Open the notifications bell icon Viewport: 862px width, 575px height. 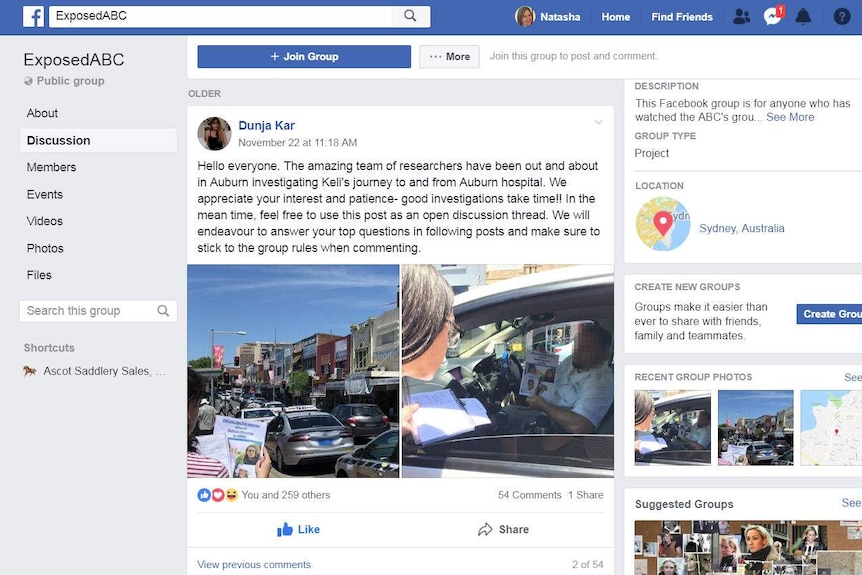[x=803, y=17]
